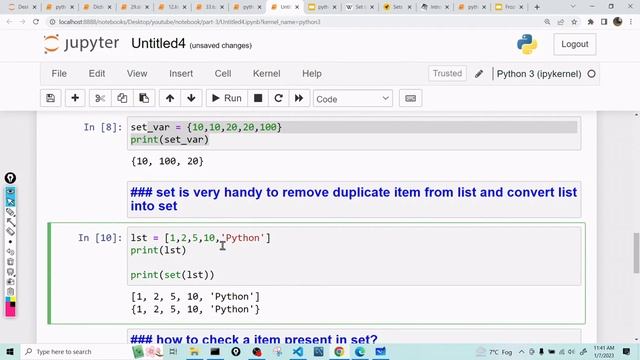Click the pencil edit icon beside Trusted
Screen dimensions: 640x360
tap(479, 74)
